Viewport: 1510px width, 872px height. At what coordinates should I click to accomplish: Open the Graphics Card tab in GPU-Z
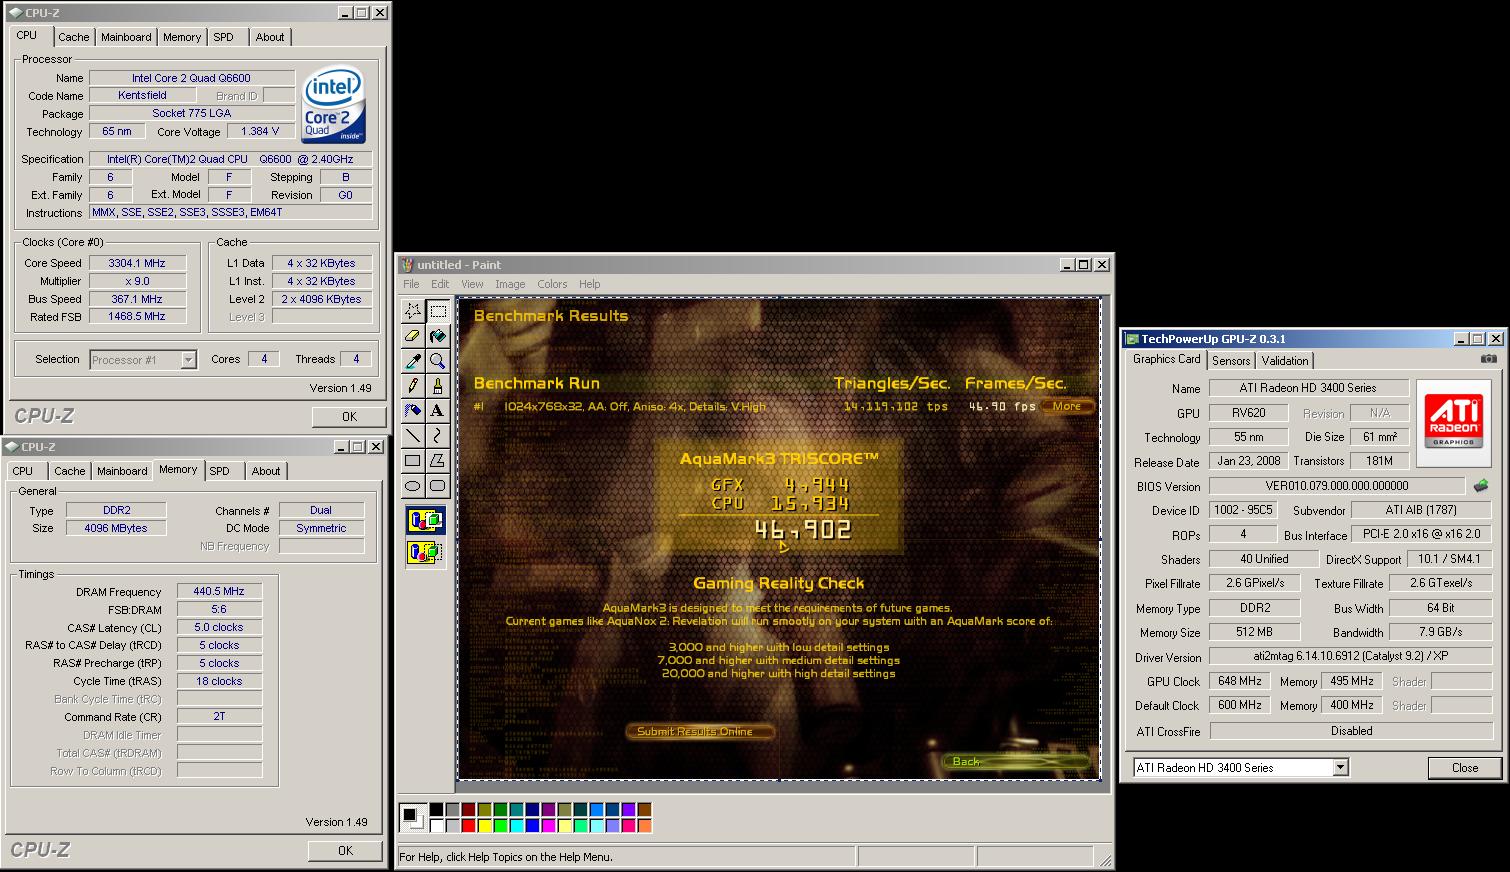tap(1166, 359)
